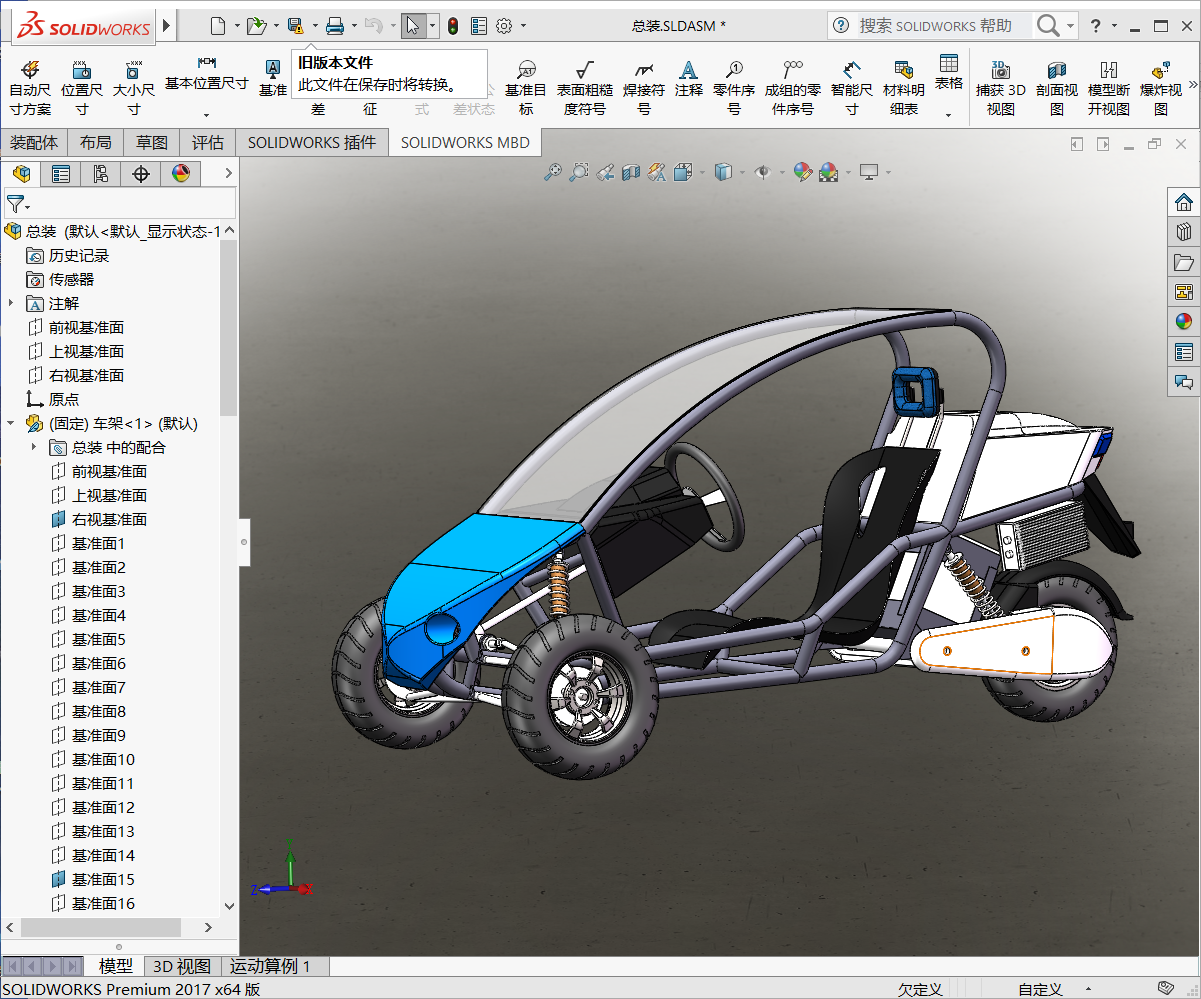1201x999 pixels.
Task: Open the Capture 3D View (捕获 3D 视图) tool
Action: 1000,86
